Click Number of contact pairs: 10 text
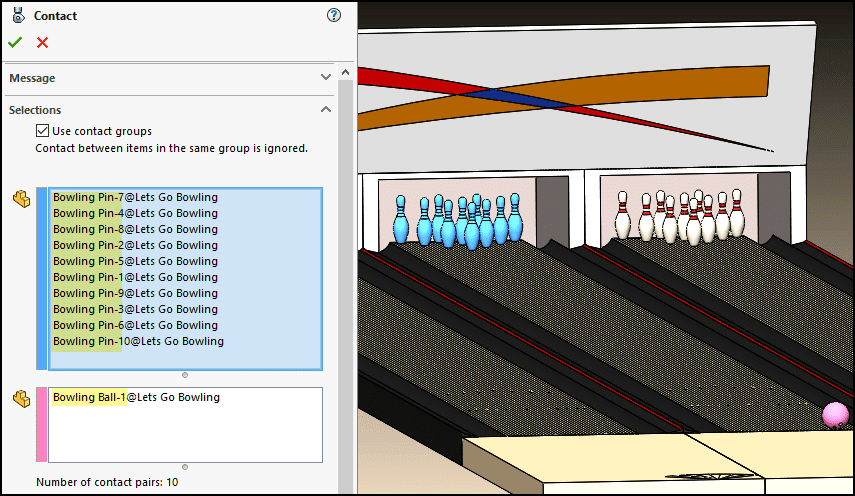Screen dimensions: 855x496 (x=107, y=482)
